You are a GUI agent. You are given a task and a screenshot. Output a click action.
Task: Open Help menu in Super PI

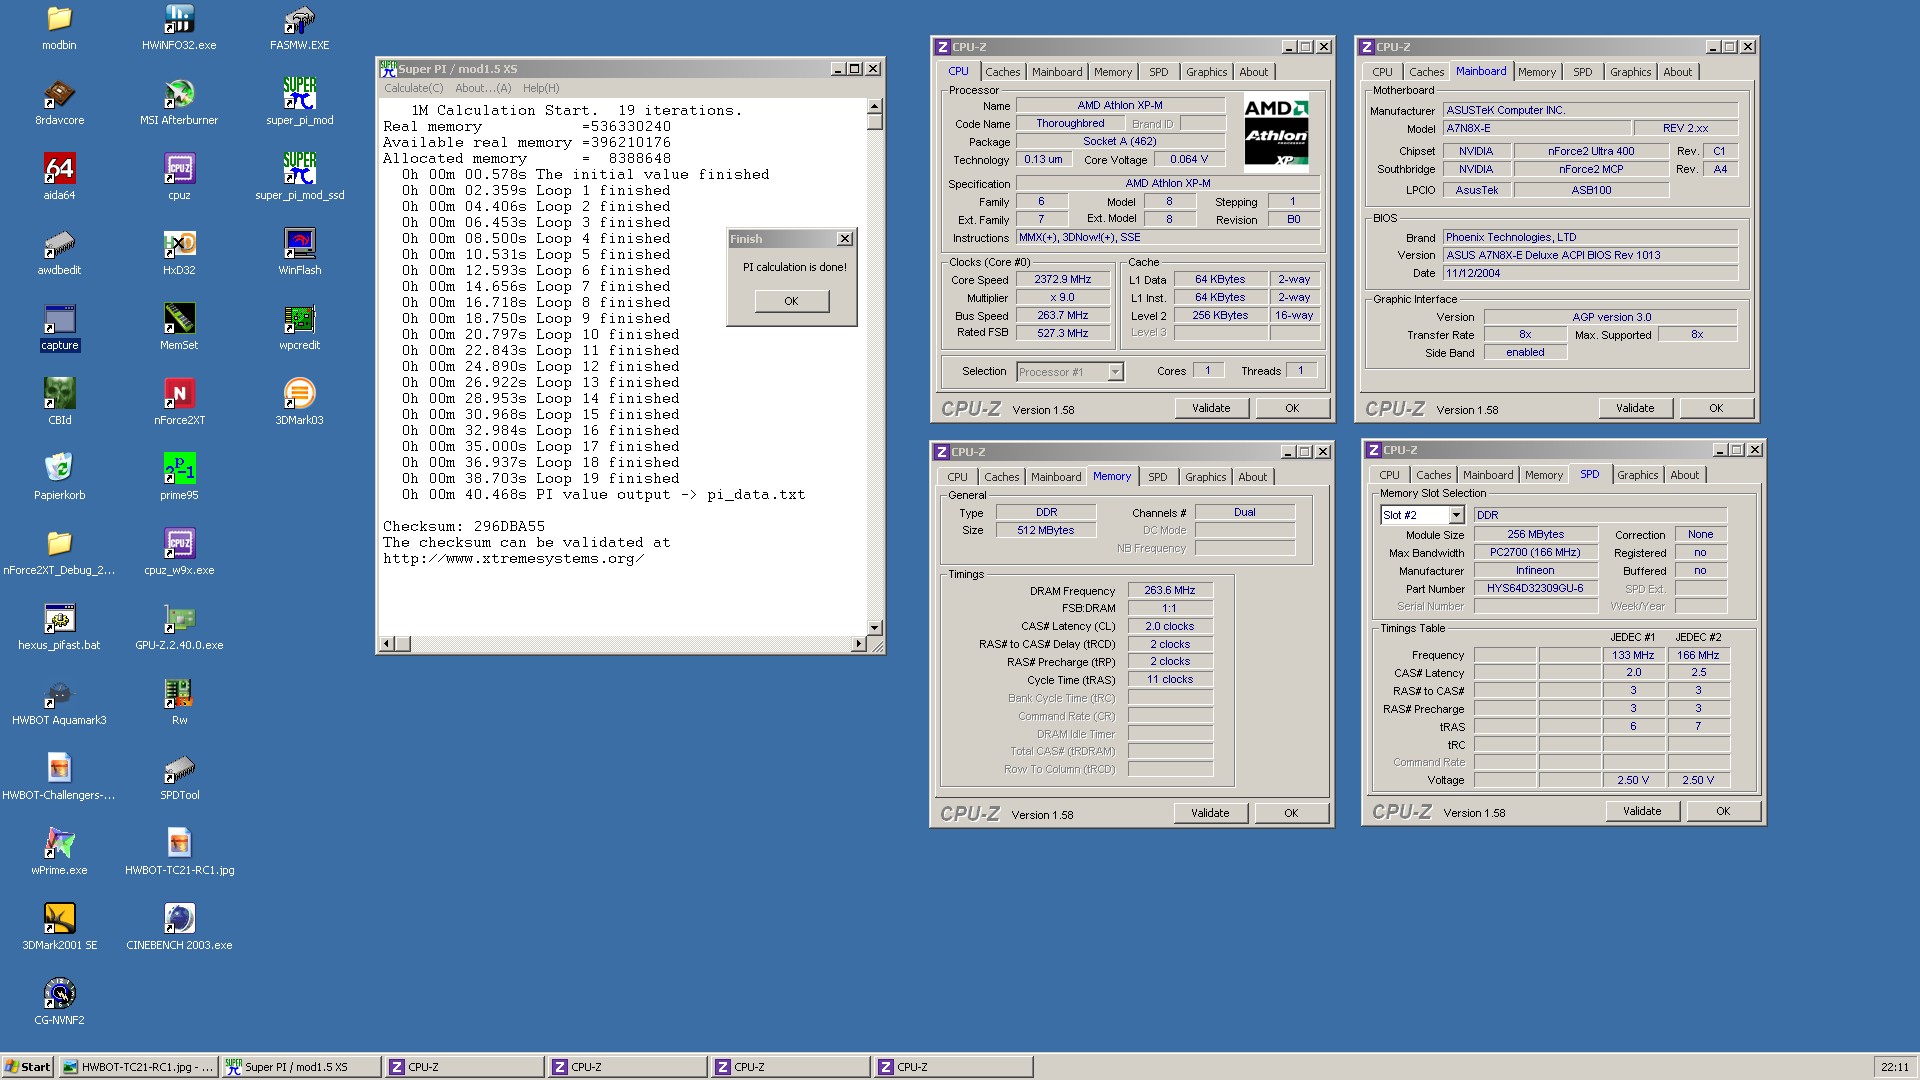point(541,88)
